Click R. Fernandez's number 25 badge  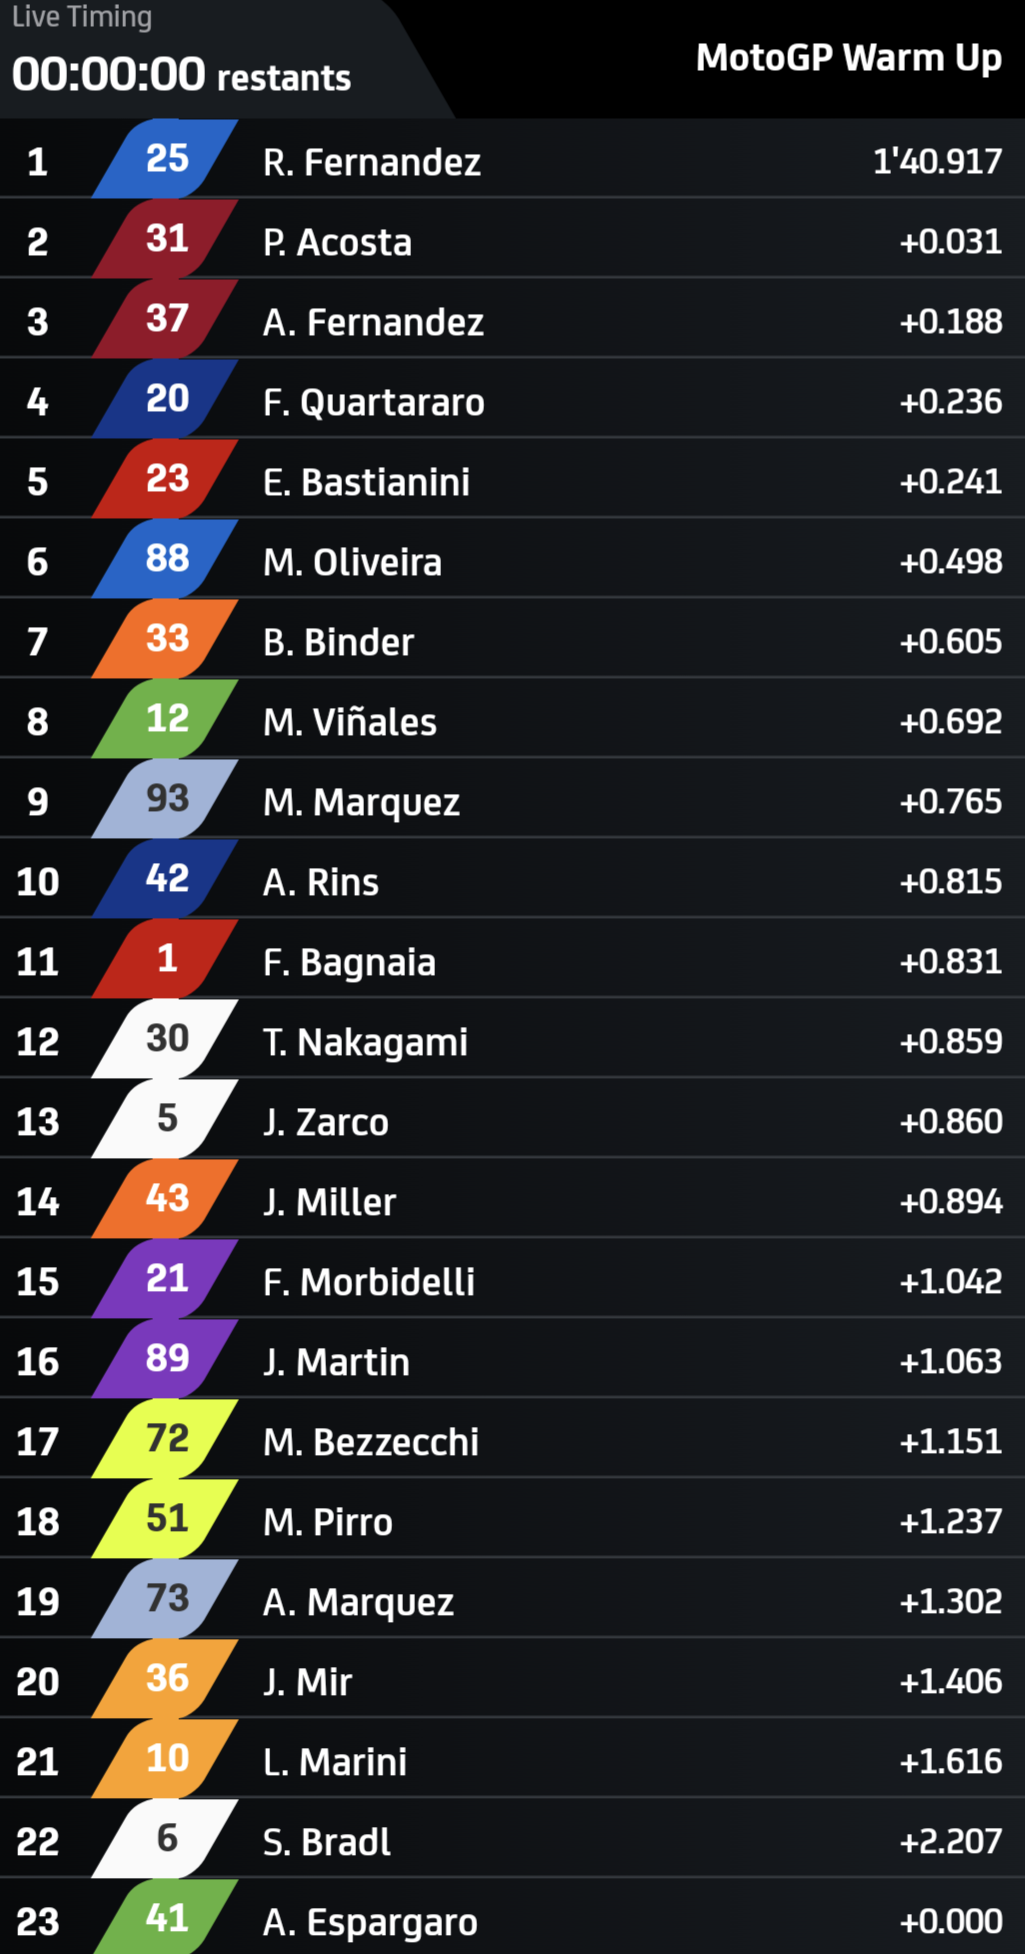point(166,159)
